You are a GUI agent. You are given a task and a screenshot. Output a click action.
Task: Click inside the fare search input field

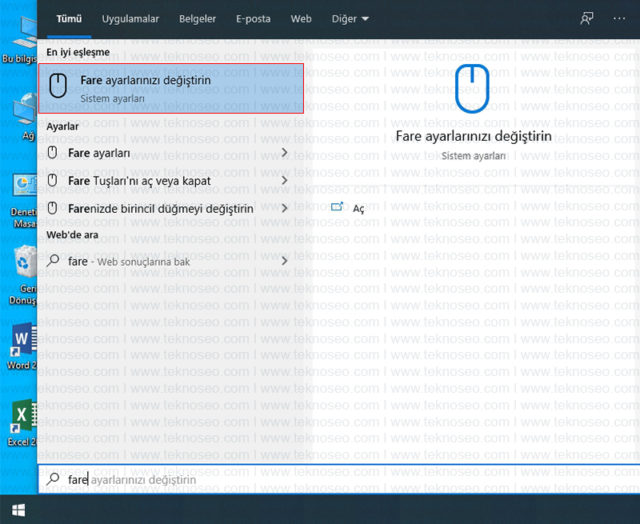pyautogui.click(x=339, y=479)
